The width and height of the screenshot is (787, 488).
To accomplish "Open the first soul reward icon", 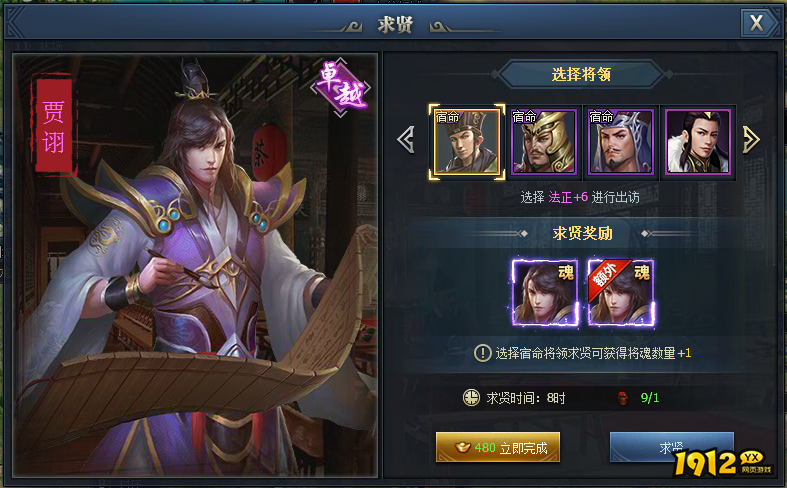I will (545, 292).
